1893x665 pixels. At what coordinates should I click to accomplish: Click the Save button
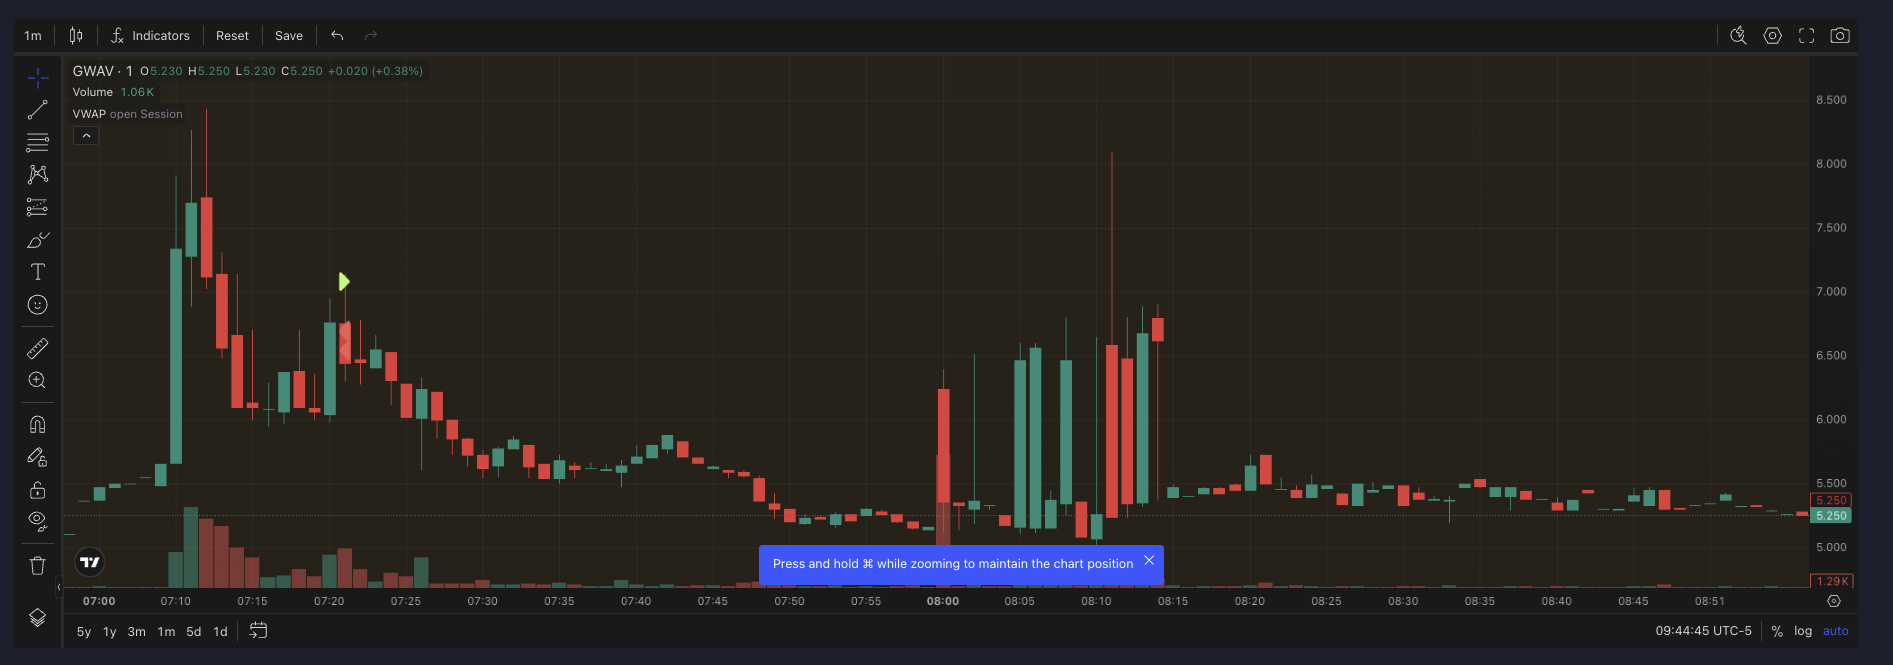click(289, 36)
